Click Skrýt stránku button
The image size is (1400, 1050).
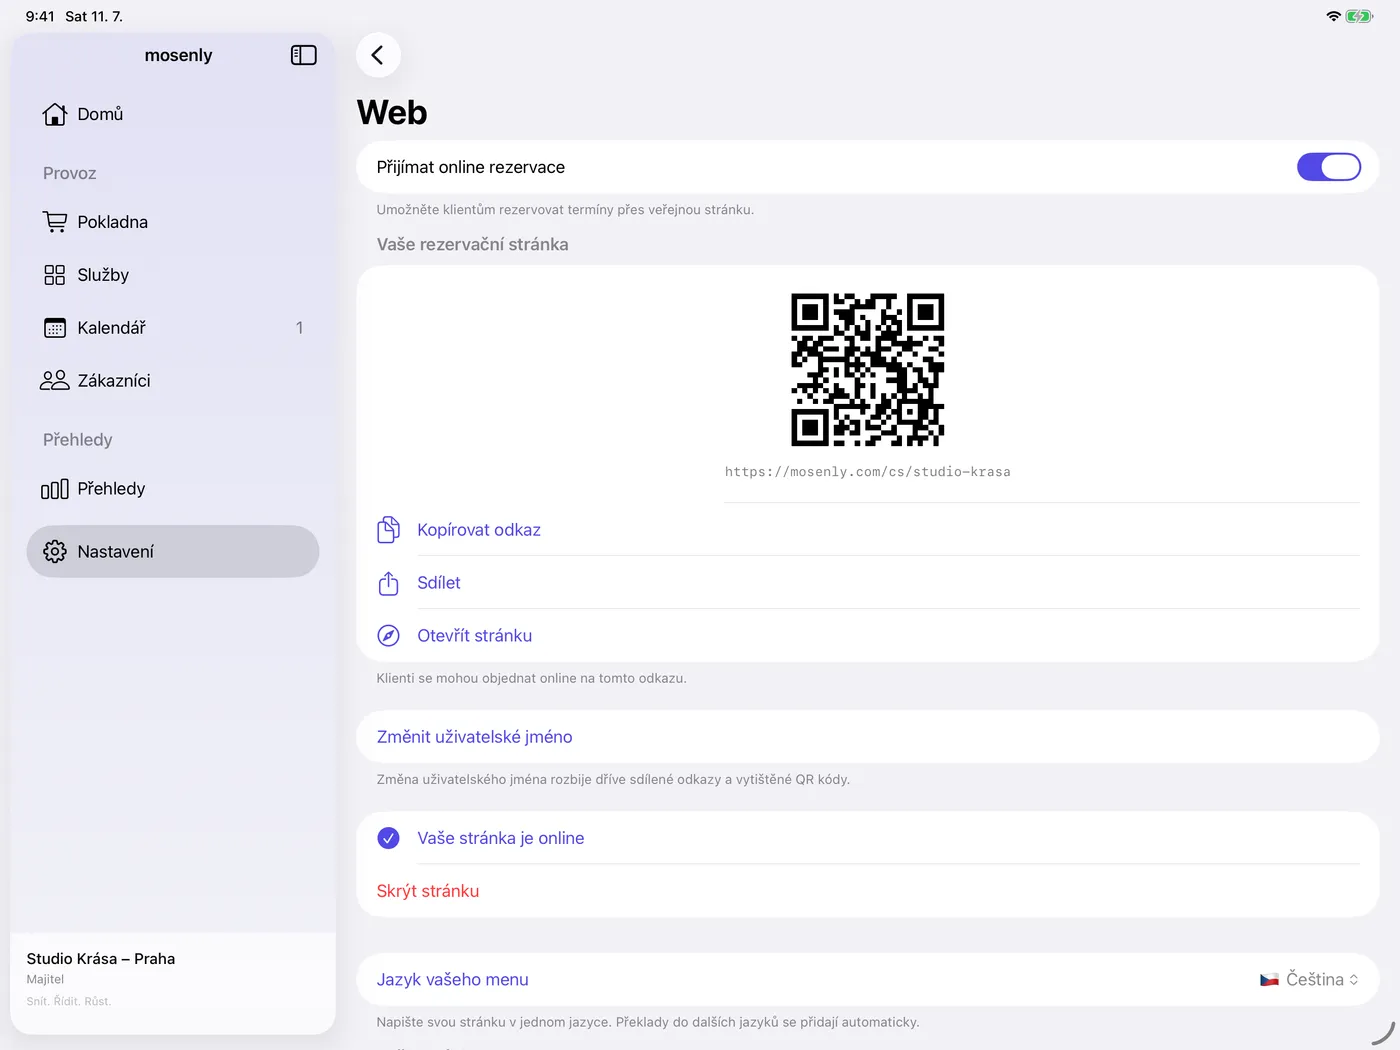click(428, 891)
